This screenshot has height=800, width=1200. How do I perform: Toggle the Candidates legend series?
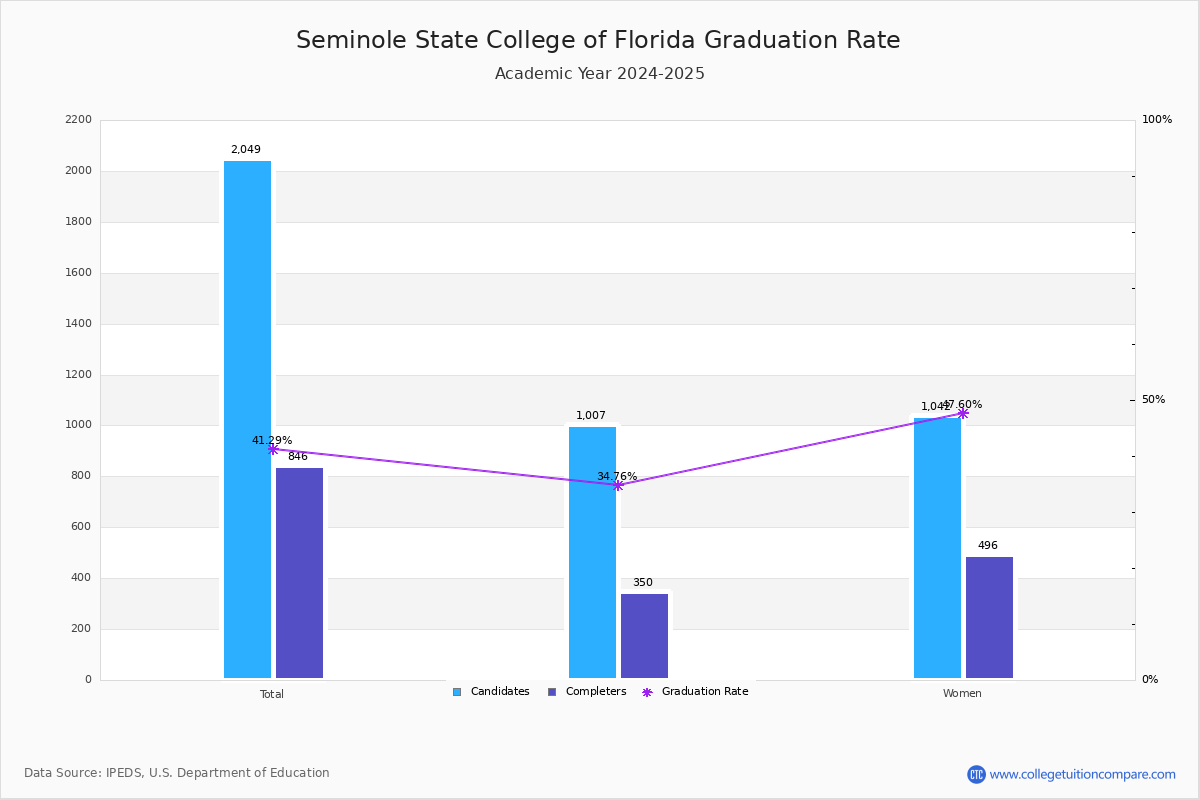pyautogui.click(x=491, y=692)
